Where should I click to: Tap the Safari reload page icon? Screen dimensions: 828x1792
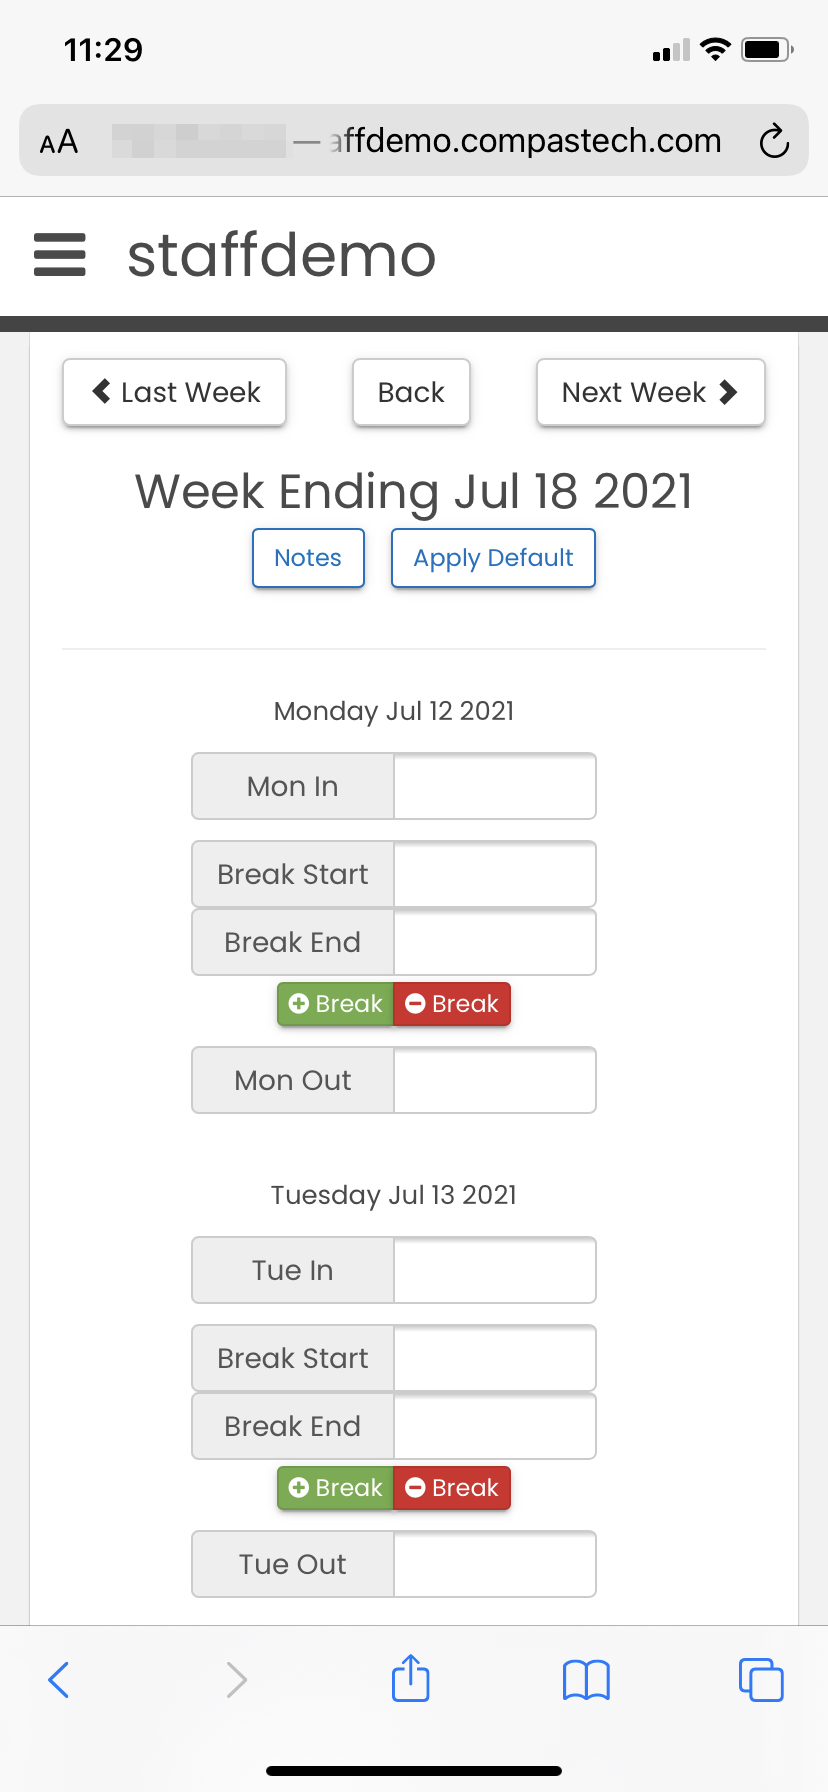774,141
